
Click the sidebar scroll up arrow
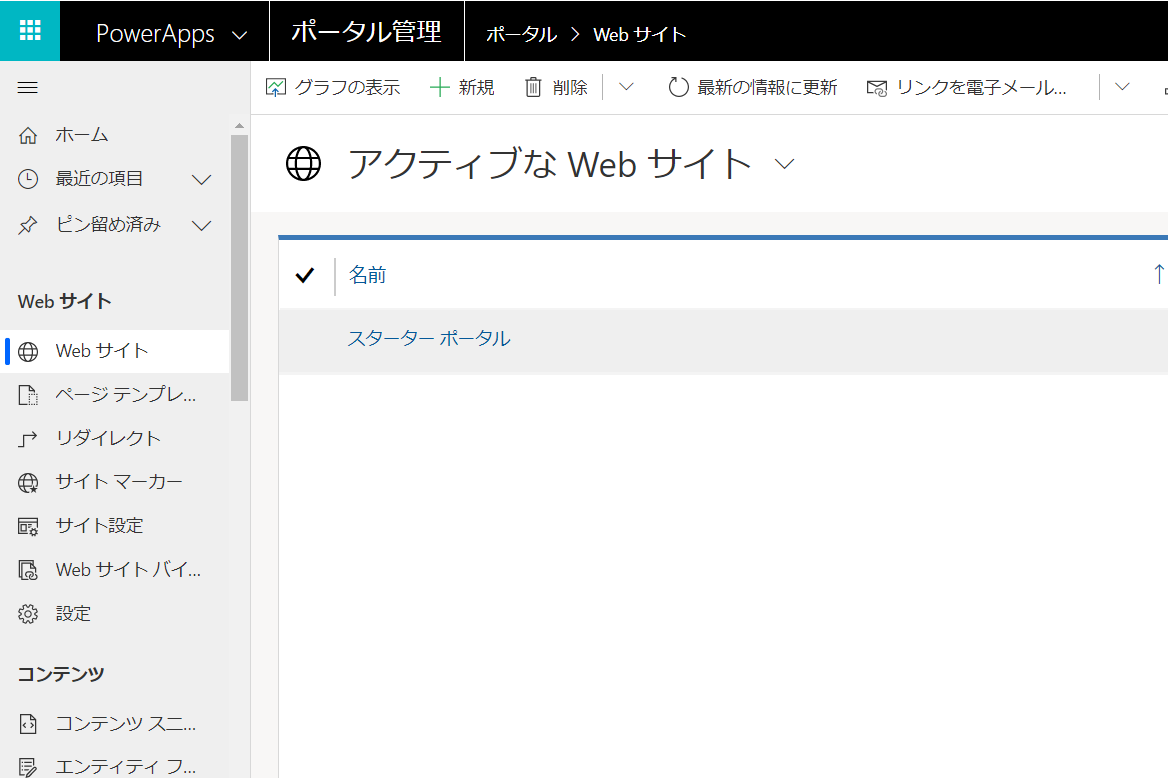[239, 126]
